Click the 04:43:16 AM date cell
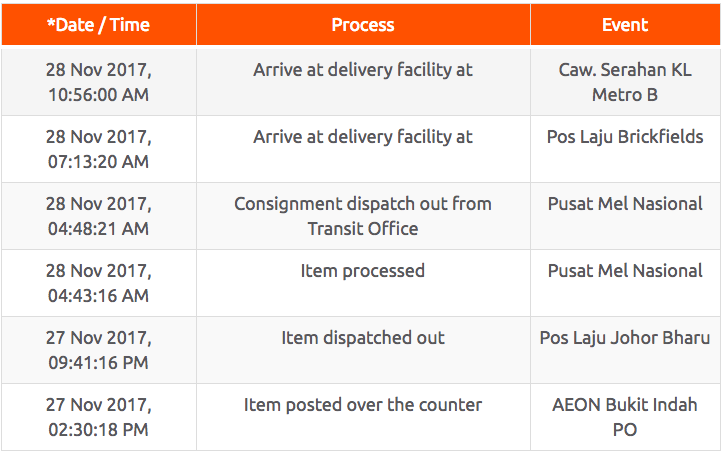The image size is (724, 454). (x=99, y=283)
